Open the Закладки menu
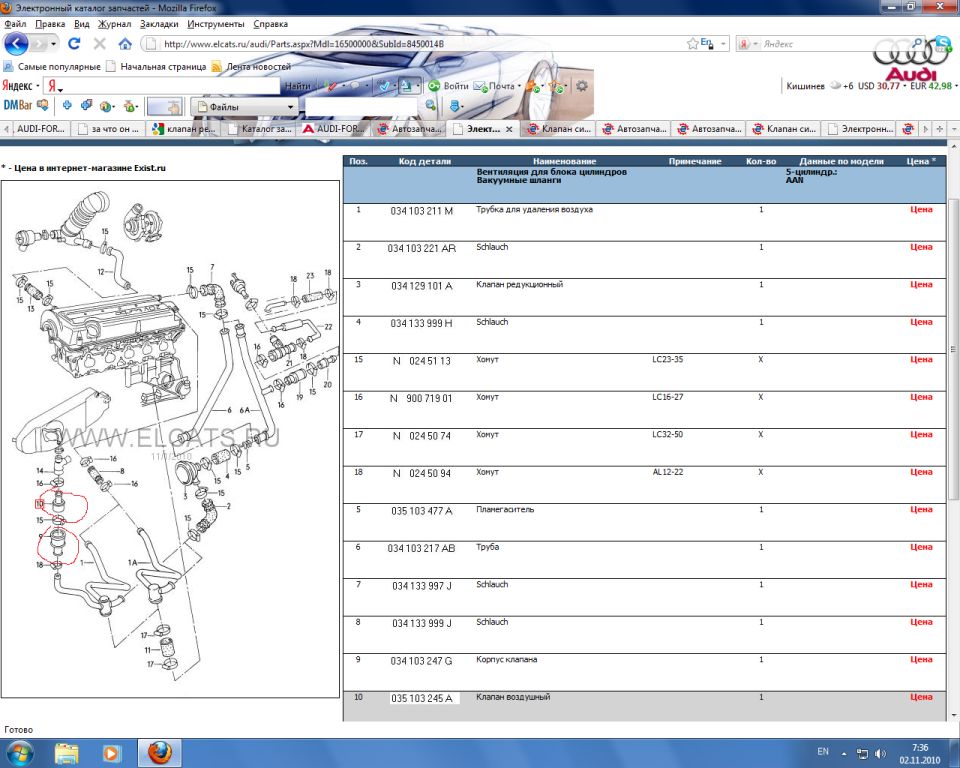 (x=159, y=24)
